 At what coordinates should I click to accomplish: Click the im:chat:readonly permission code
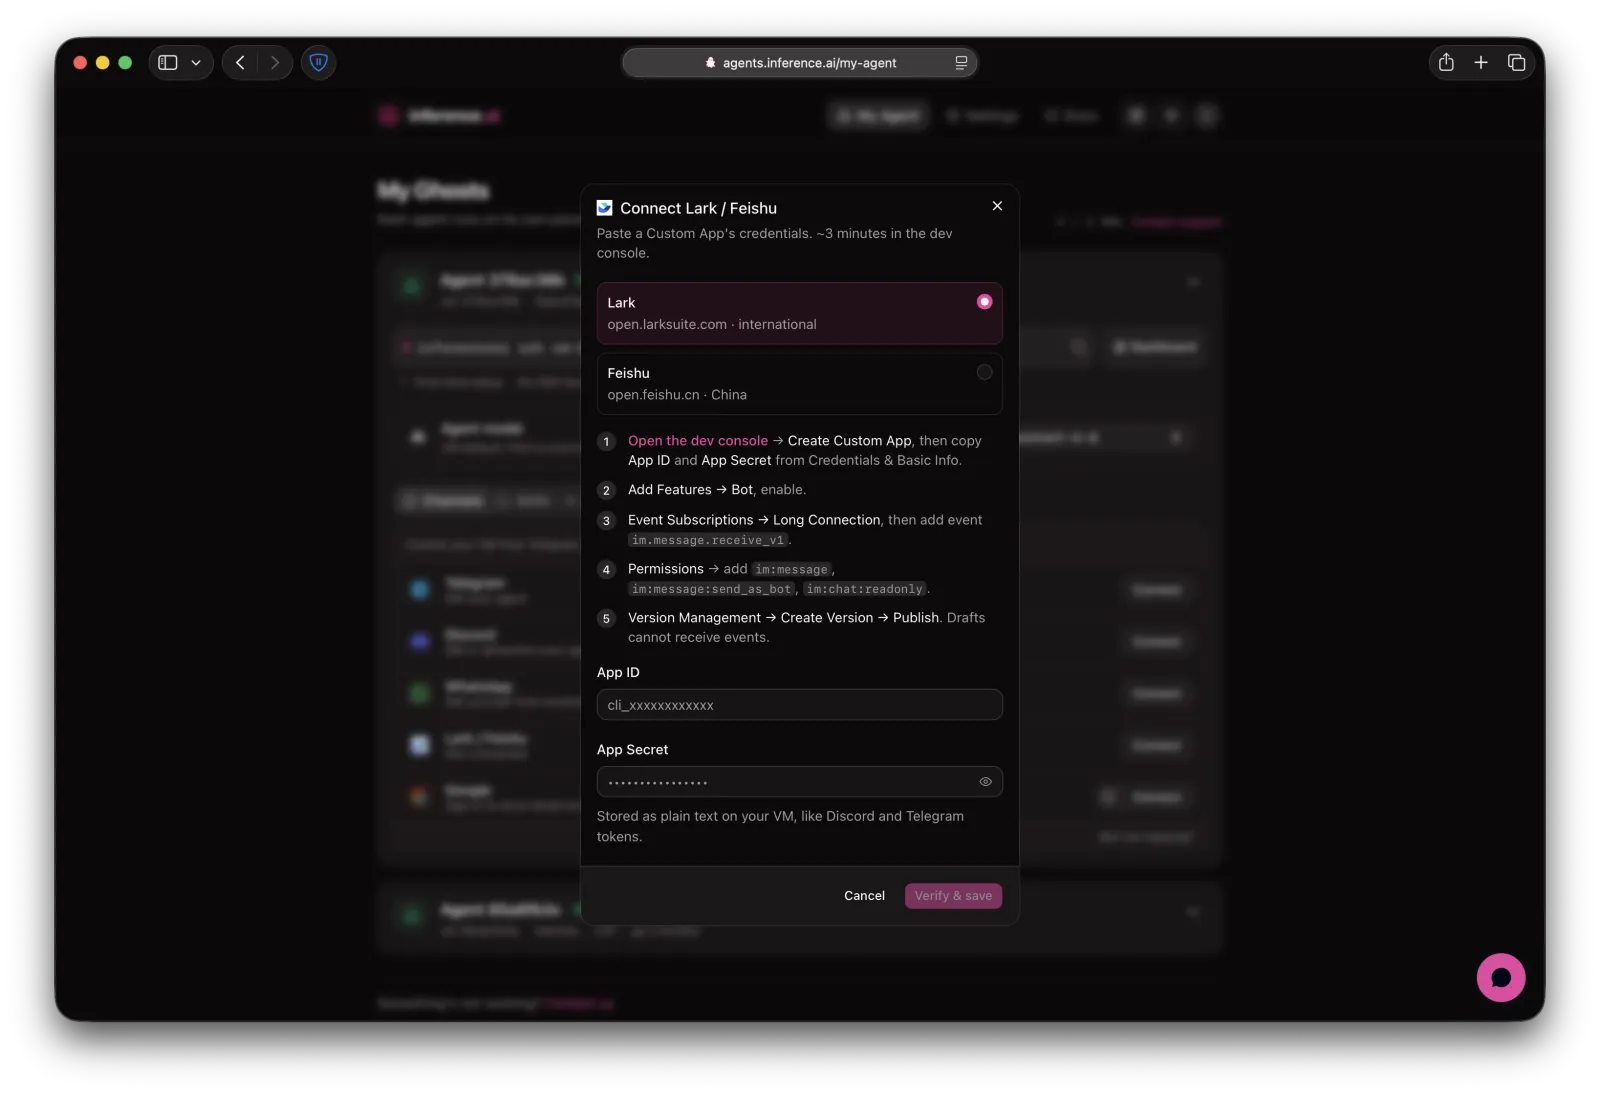tap(865, 589)
